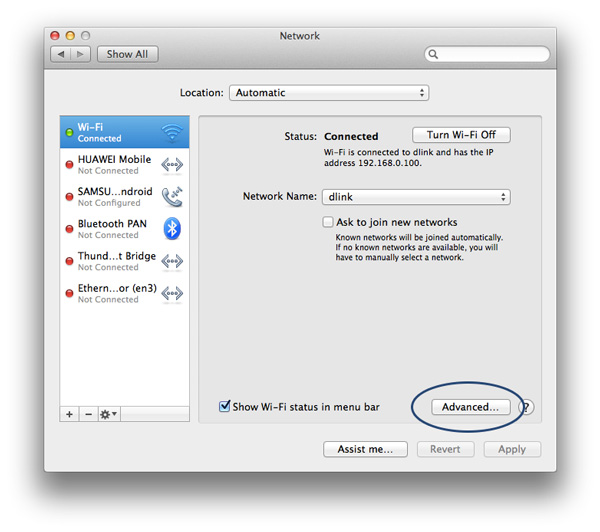The width and height of the screenshot is (600, 532).
Task: Select SAMSU...ndroid Not Configured service
Action: 125,197
